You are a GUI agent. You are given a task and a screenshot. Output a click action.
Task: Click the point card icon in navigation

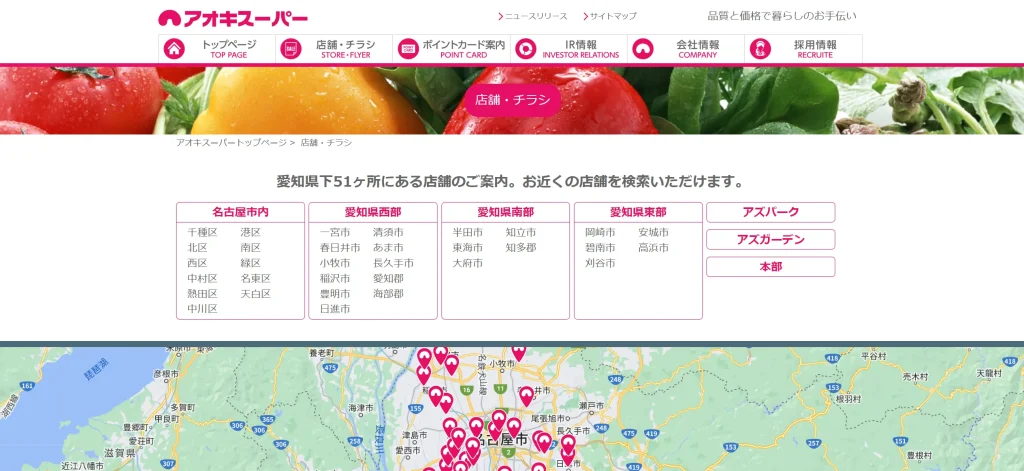point(408,49)
